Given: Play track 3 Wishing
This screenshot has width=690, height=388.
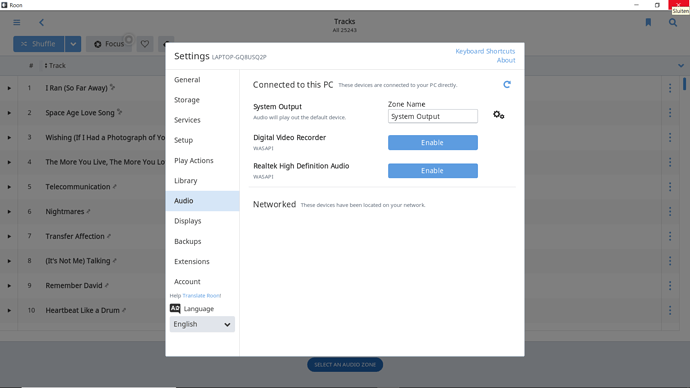Looking at the screenshot, I should [9, 138].
